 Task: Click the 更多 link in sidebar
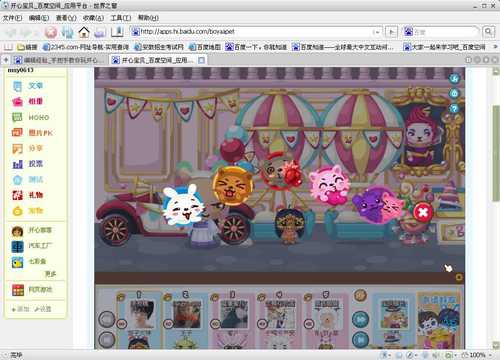click(50, 274)
